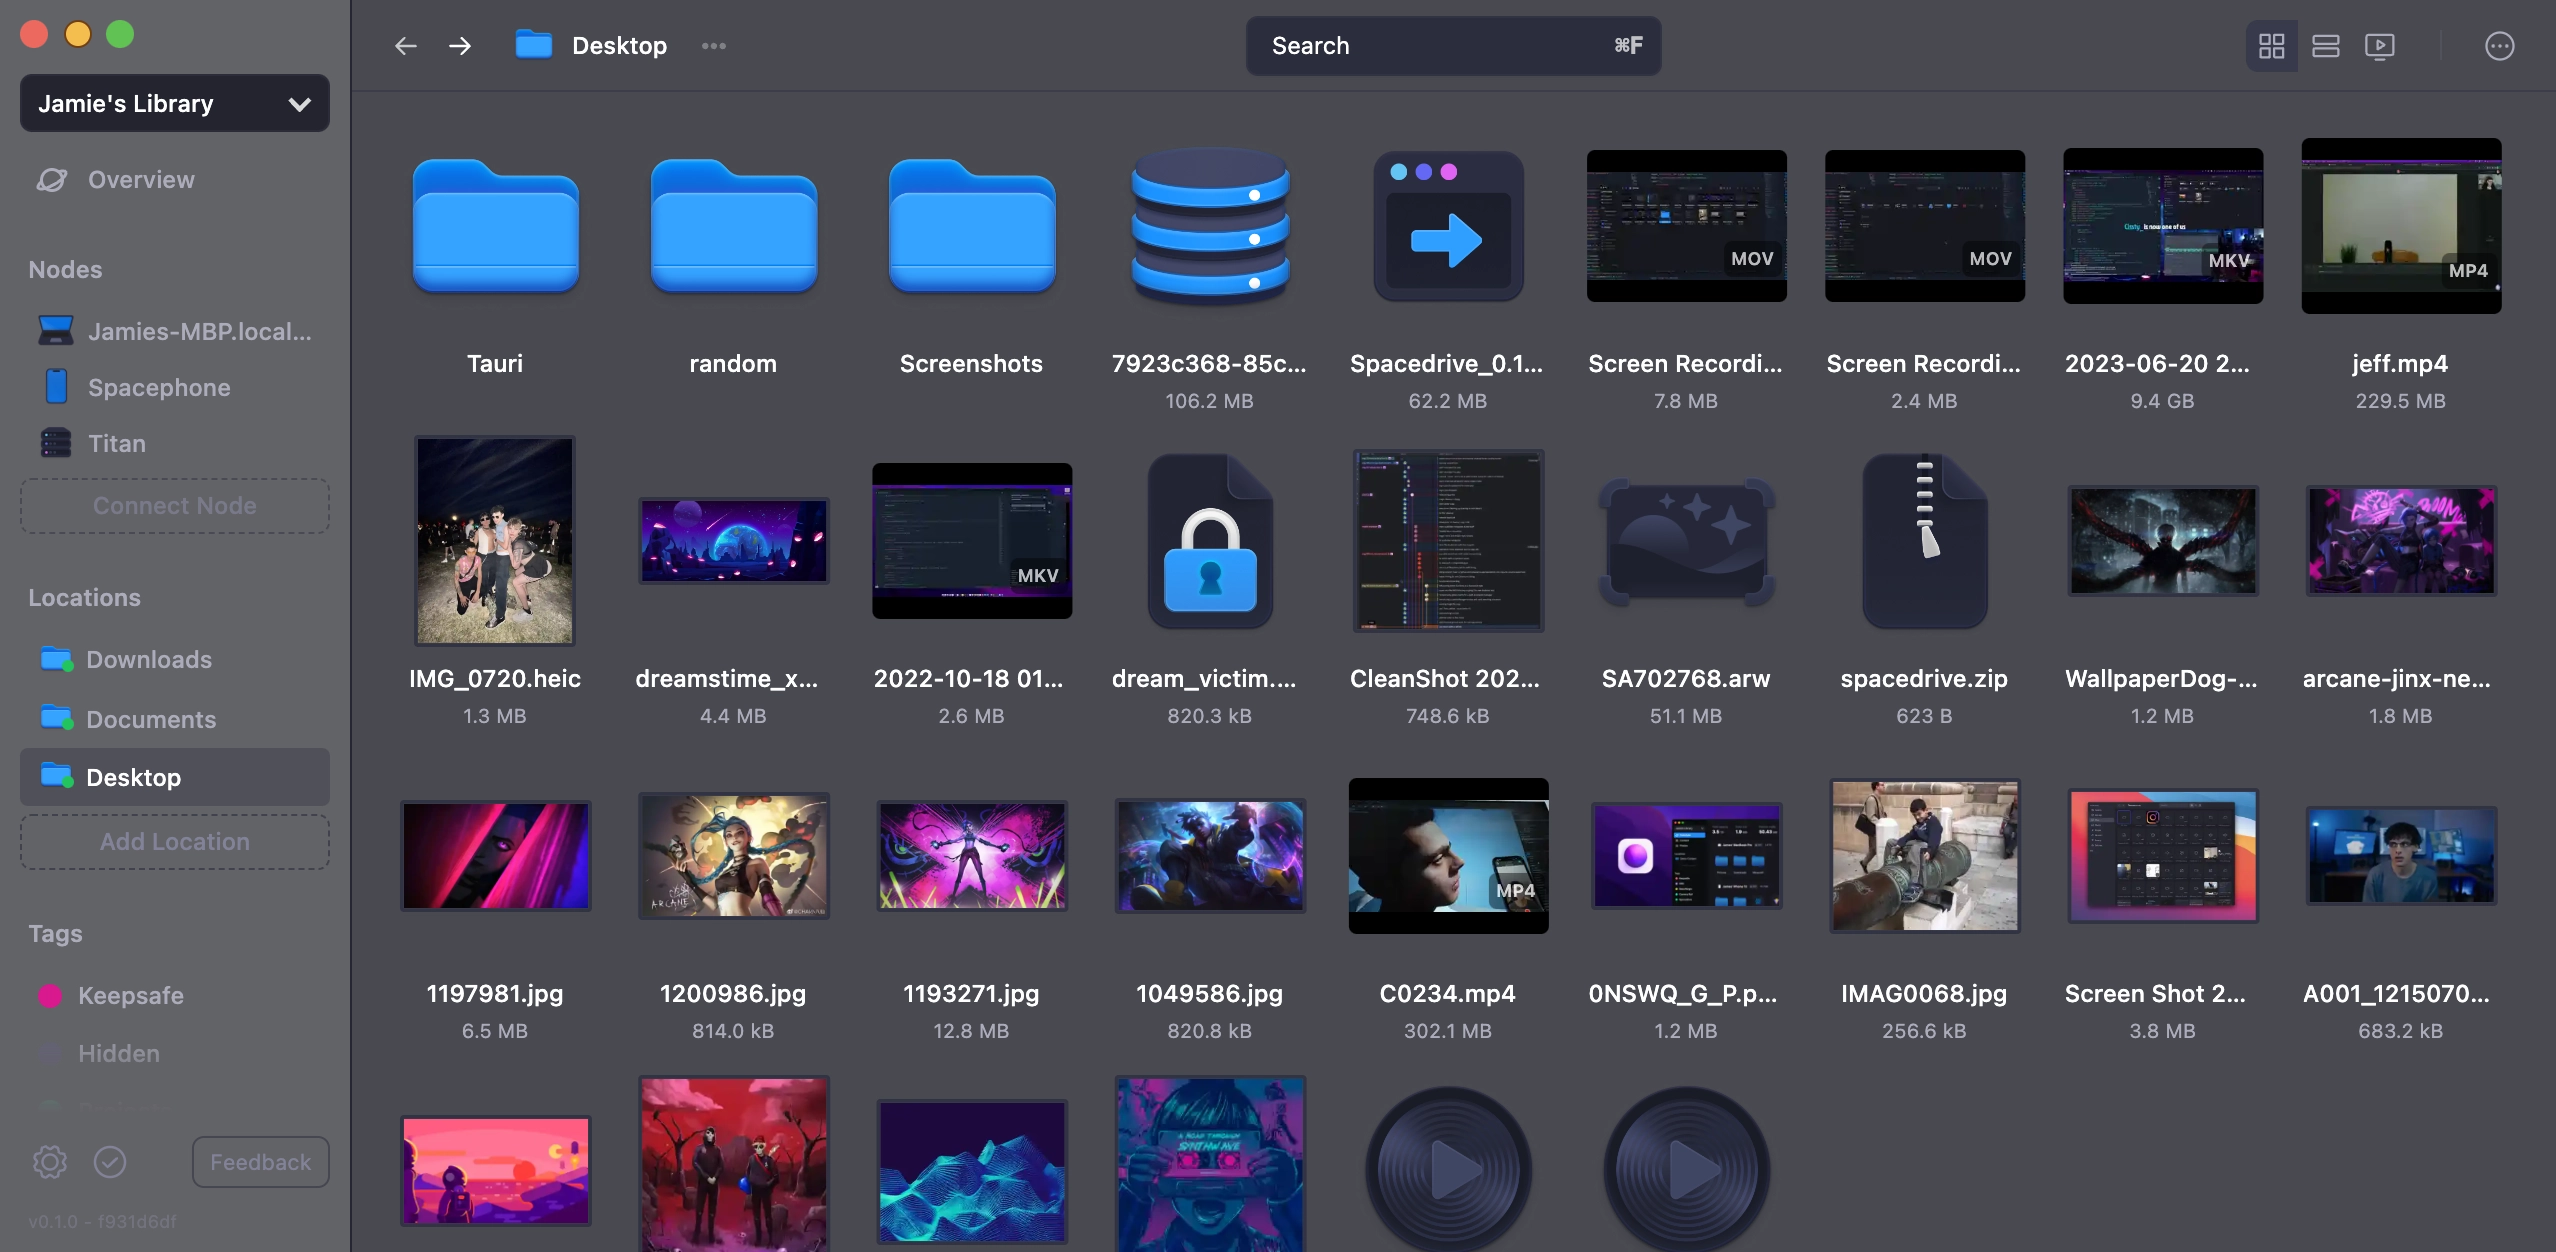This screenshot has height=1252, width=2556.
Task: Open the three-dot menu at top right
Action: (2499, 45)
